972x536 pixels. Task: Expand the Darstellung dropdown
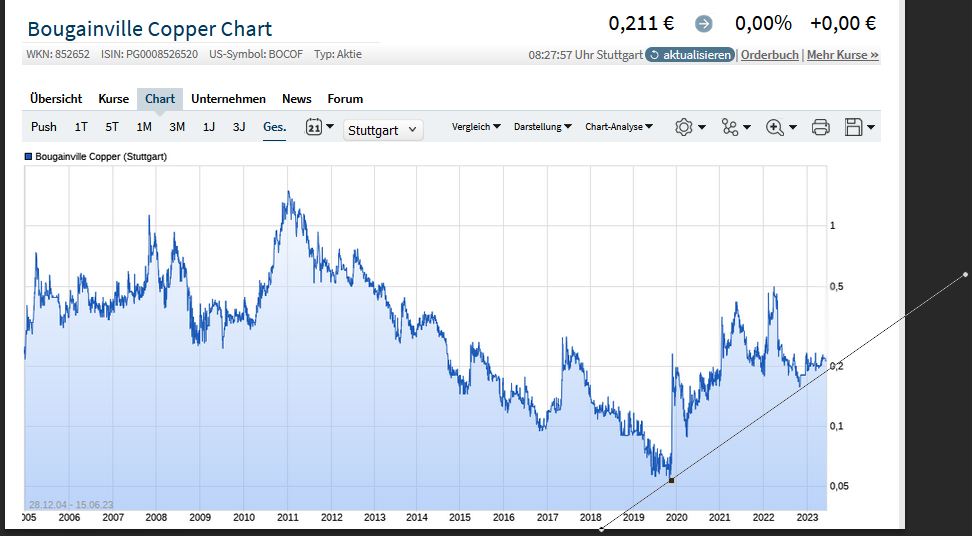(x=542, y=126)
